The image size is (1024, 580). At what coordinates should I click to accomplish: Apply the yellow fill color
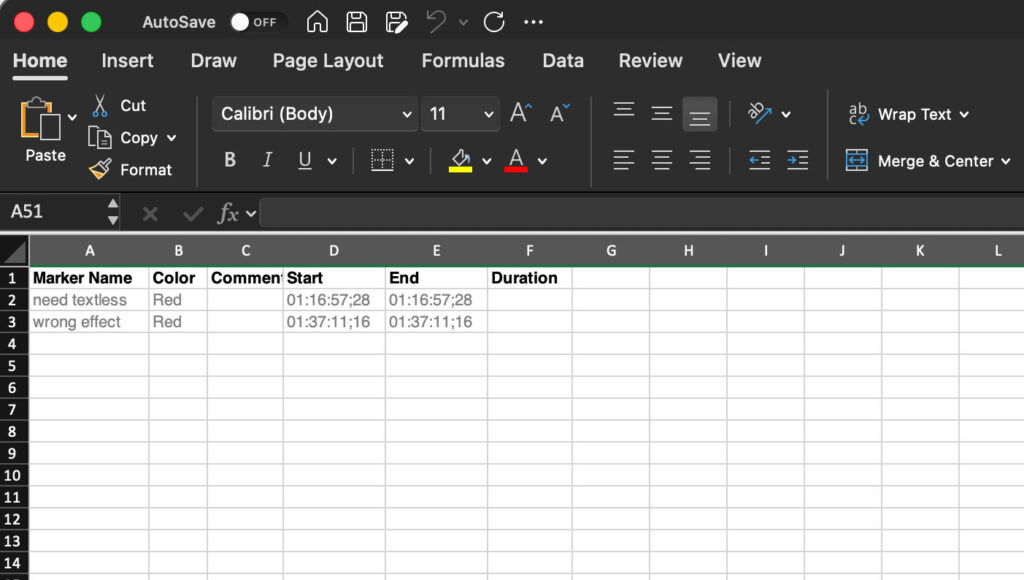(x=460, y=160)
